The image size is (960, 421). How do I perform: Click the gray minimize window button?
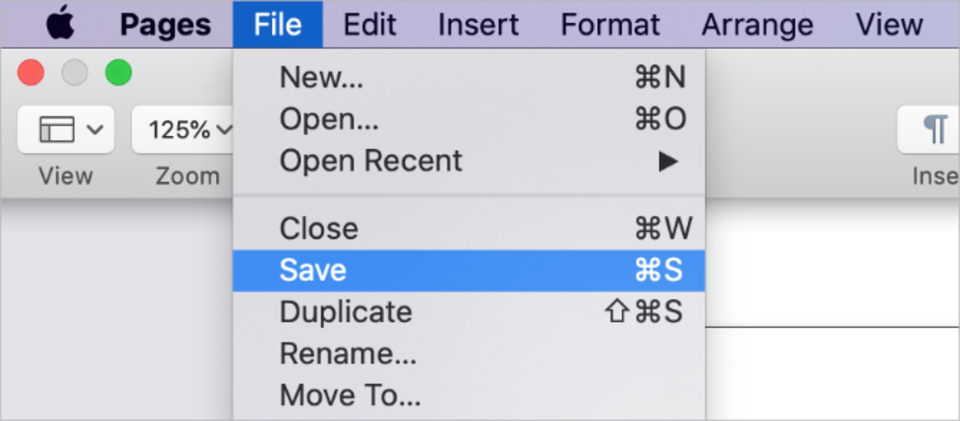pos(75,73)
